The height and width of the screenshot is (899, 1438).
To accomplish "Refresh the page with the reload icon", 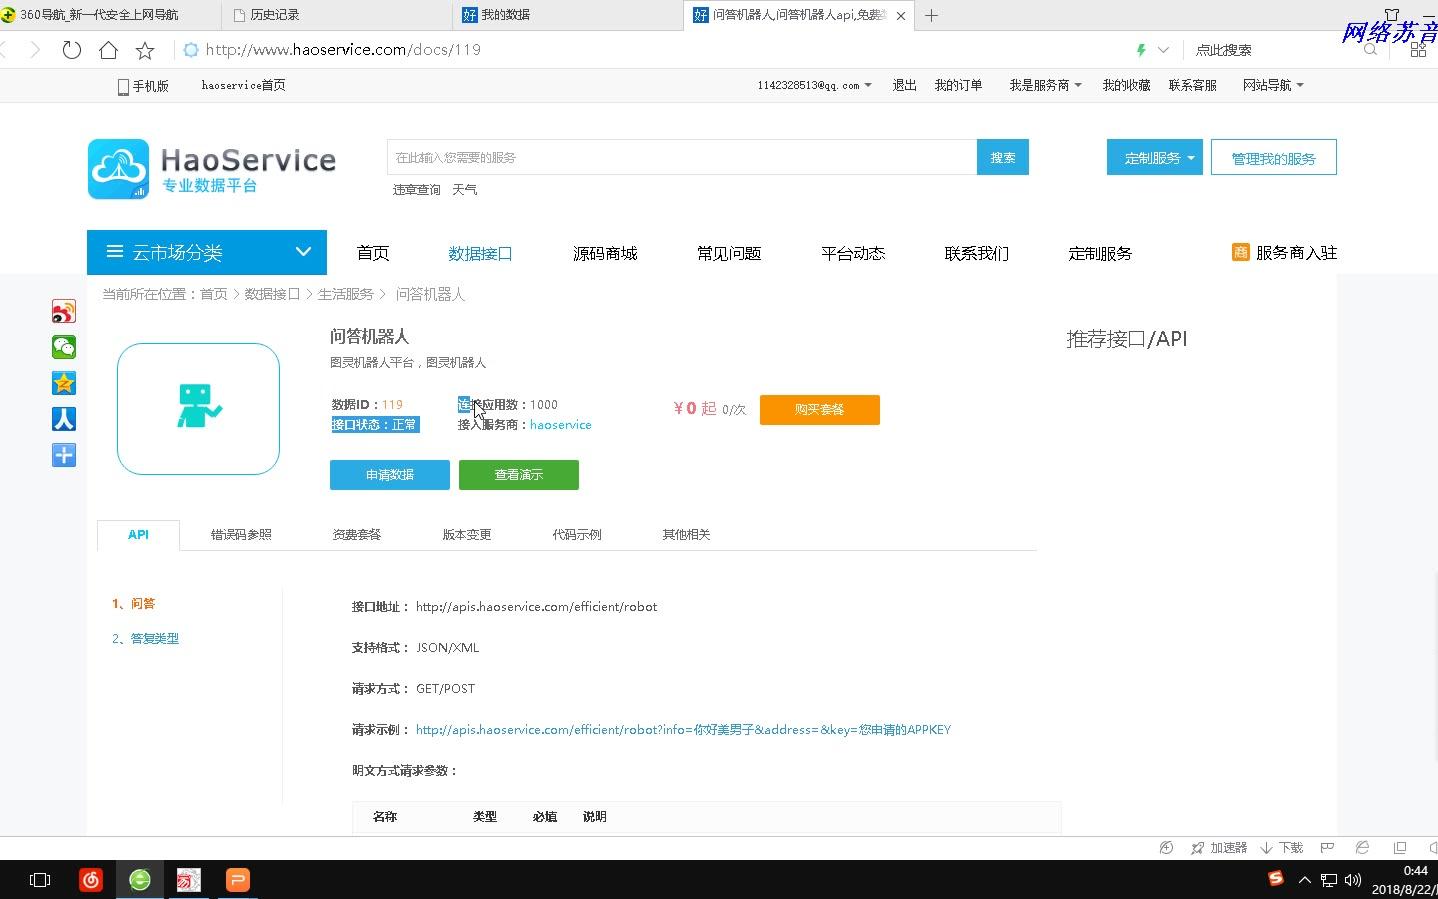I will point(71,49).
